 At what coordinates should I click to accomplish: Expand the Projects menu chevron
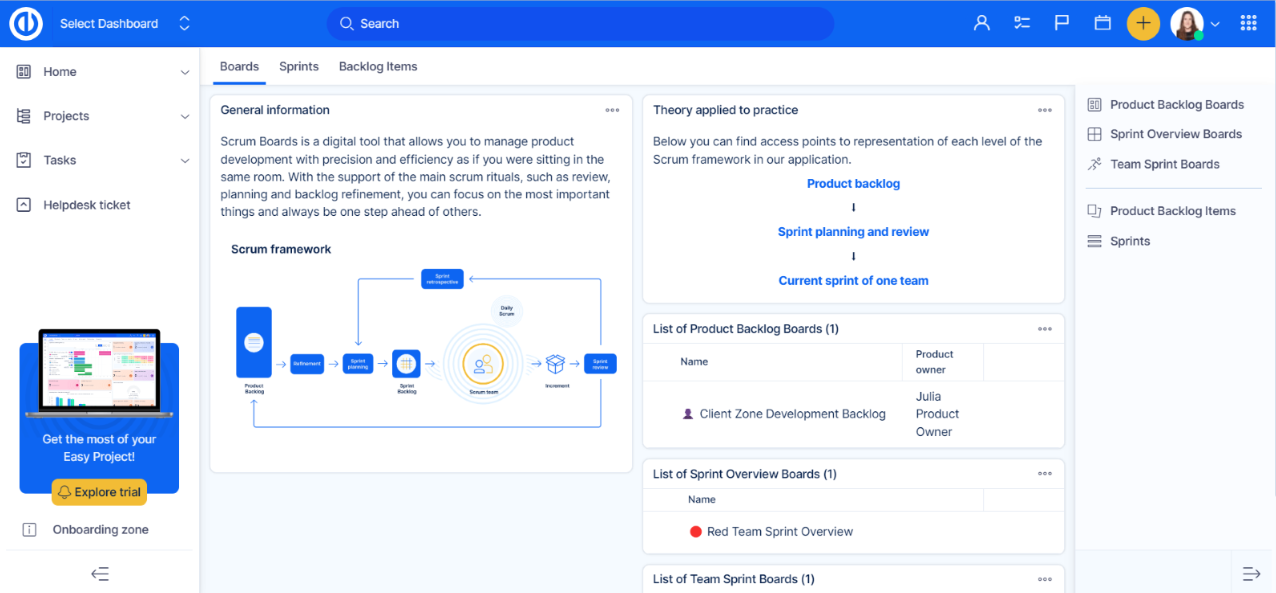[x=184, y=117]
